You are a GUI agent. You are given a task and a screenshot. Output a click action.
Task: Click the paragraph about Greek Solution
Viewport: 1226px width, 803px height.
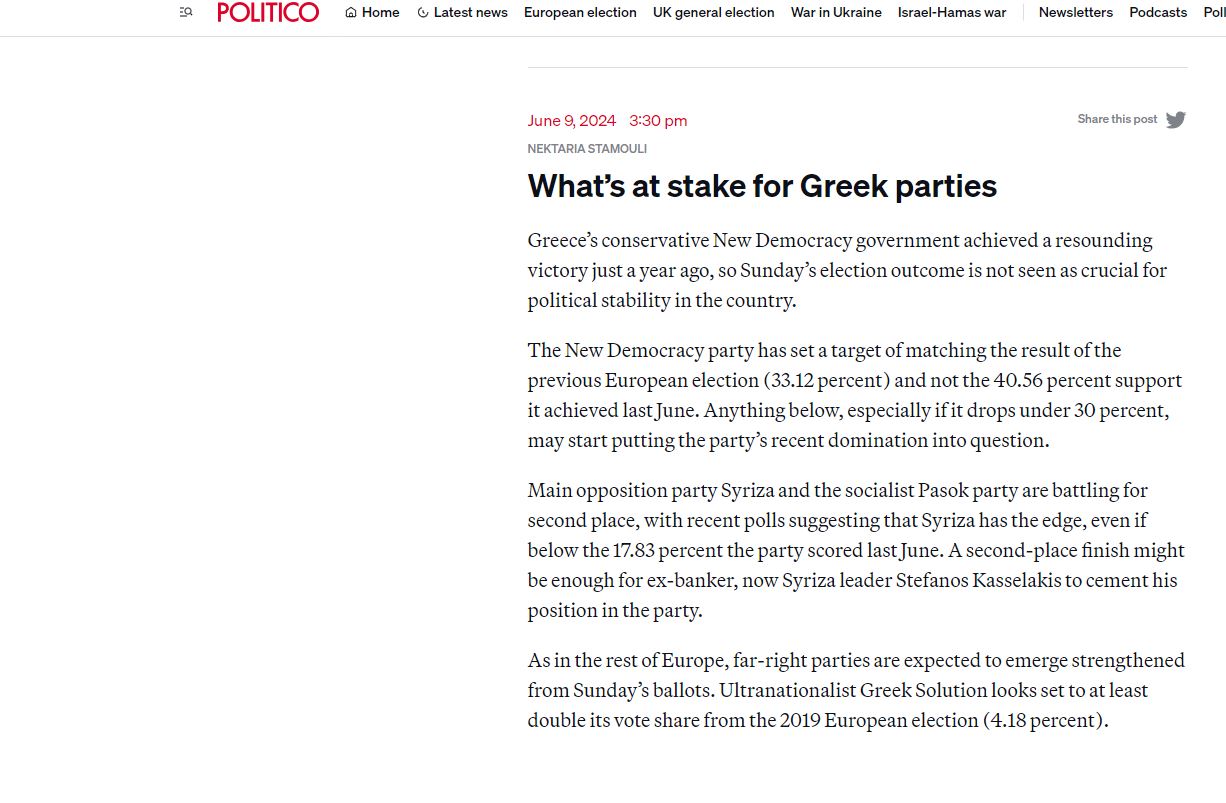click(x=855, y=690)
